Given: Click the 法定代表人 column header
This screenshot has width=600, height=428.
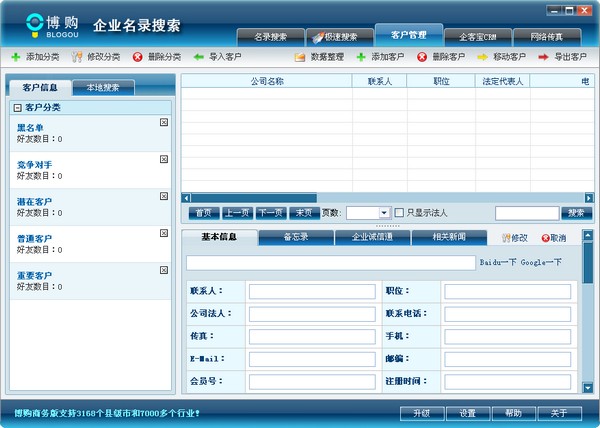Looking at the screenshot, I should tap(502, 81).
